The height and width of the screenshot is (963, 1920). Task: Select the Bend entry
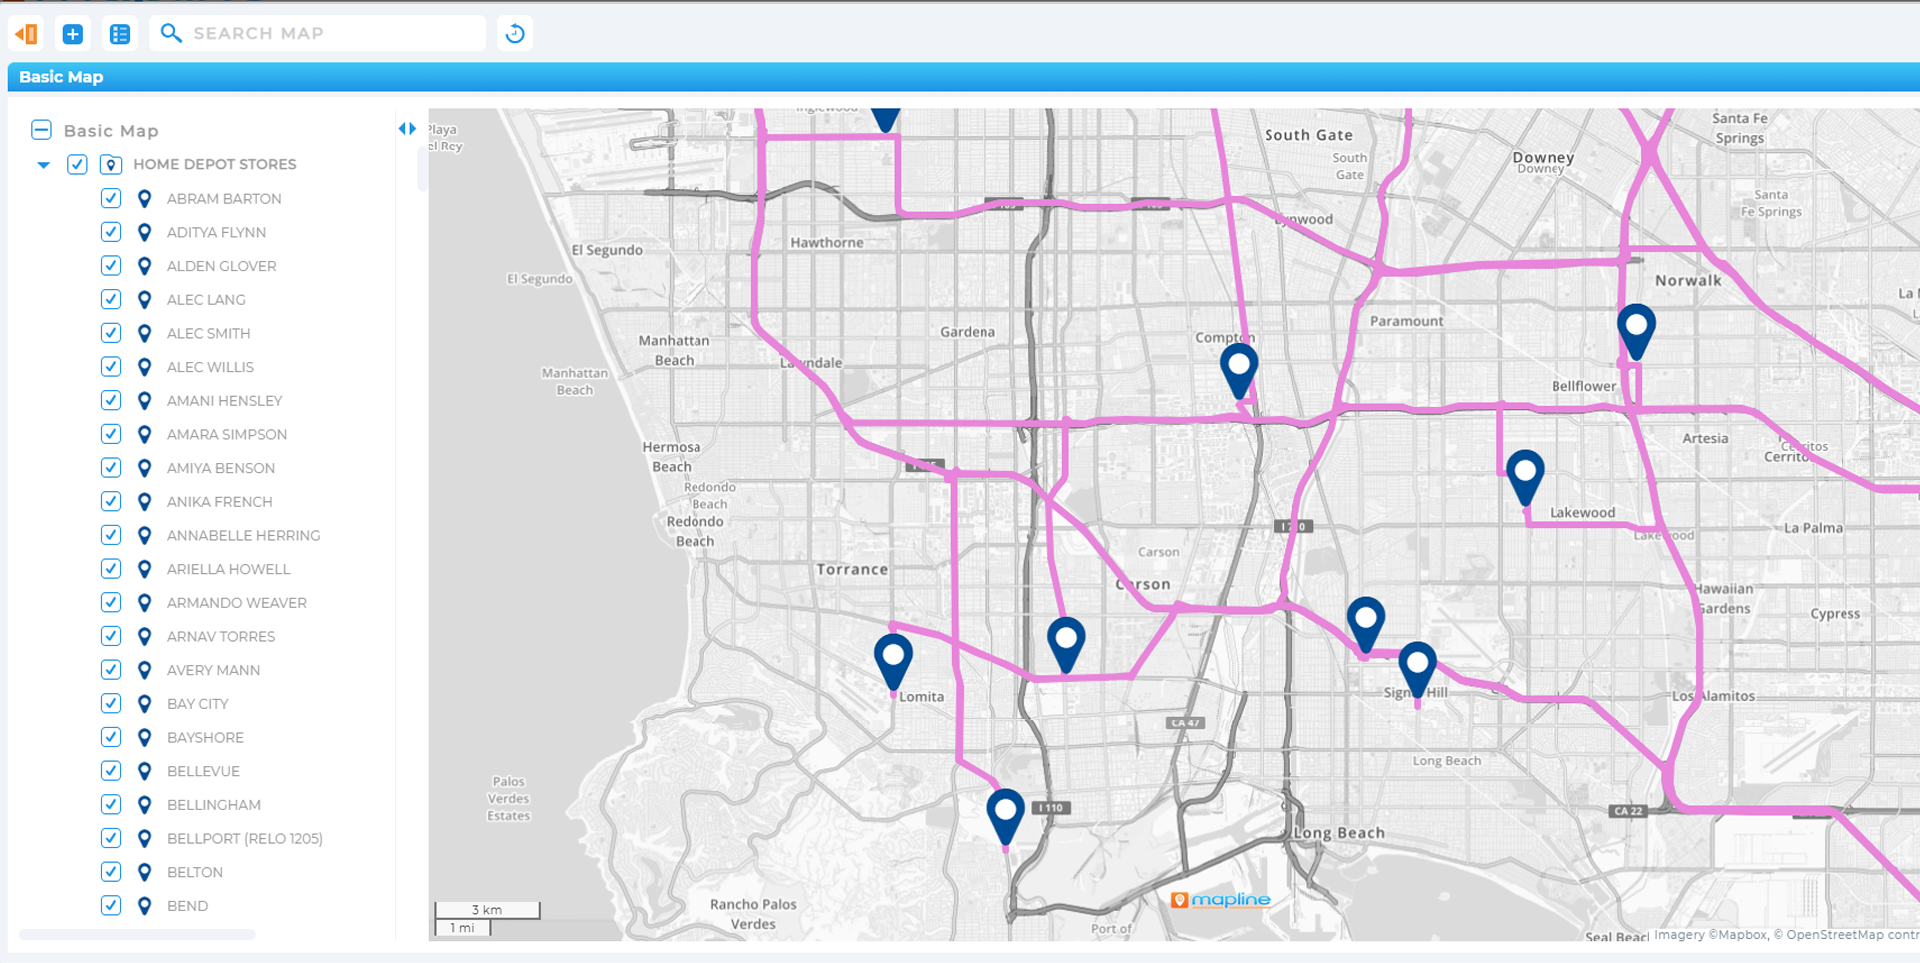click(x=187, y=906)
